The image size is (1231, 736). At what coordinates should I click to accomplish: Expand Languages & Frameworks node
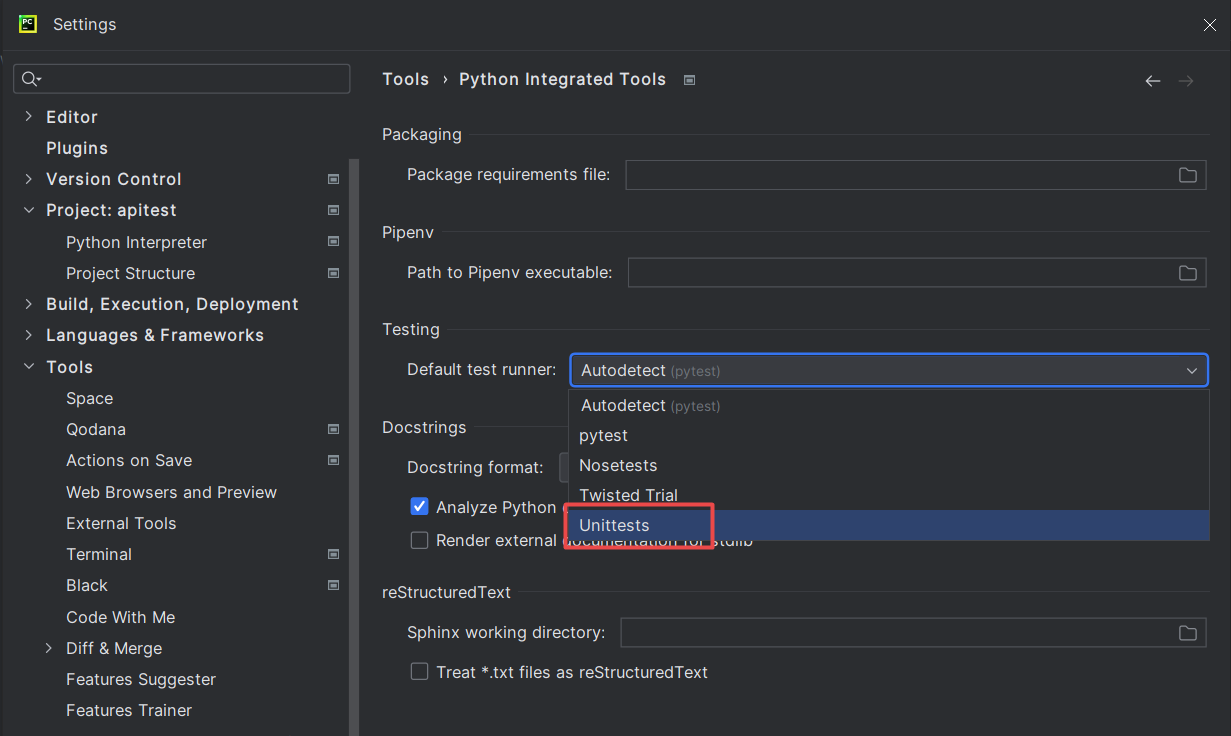point(28,335)
